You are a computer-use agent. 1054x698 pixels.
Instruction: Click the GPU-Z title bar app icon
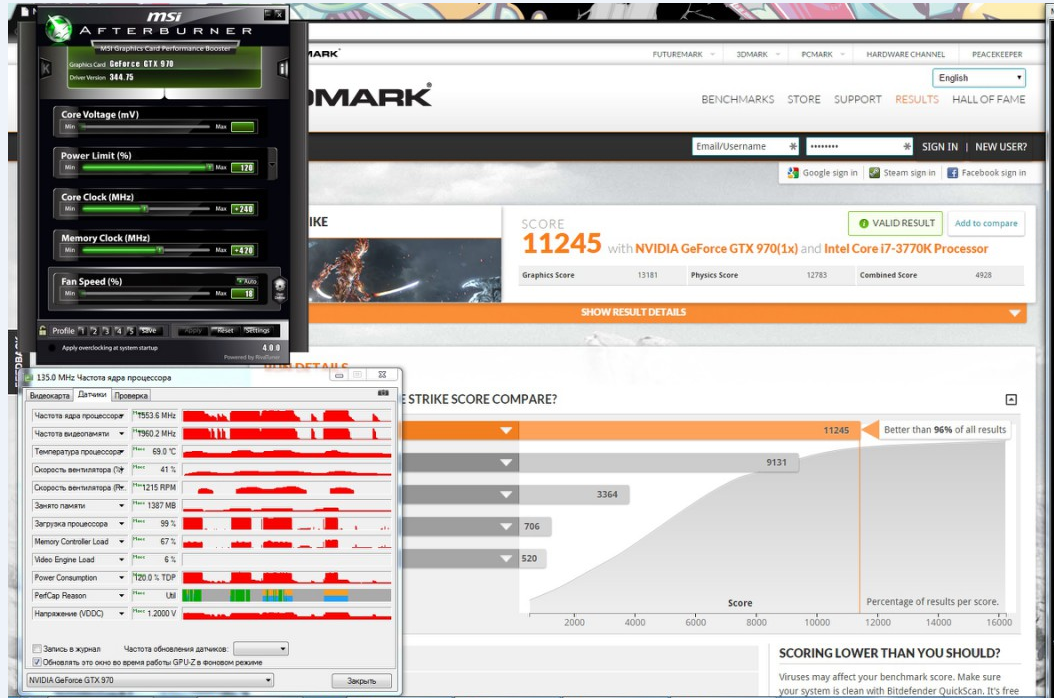(29, 377)
